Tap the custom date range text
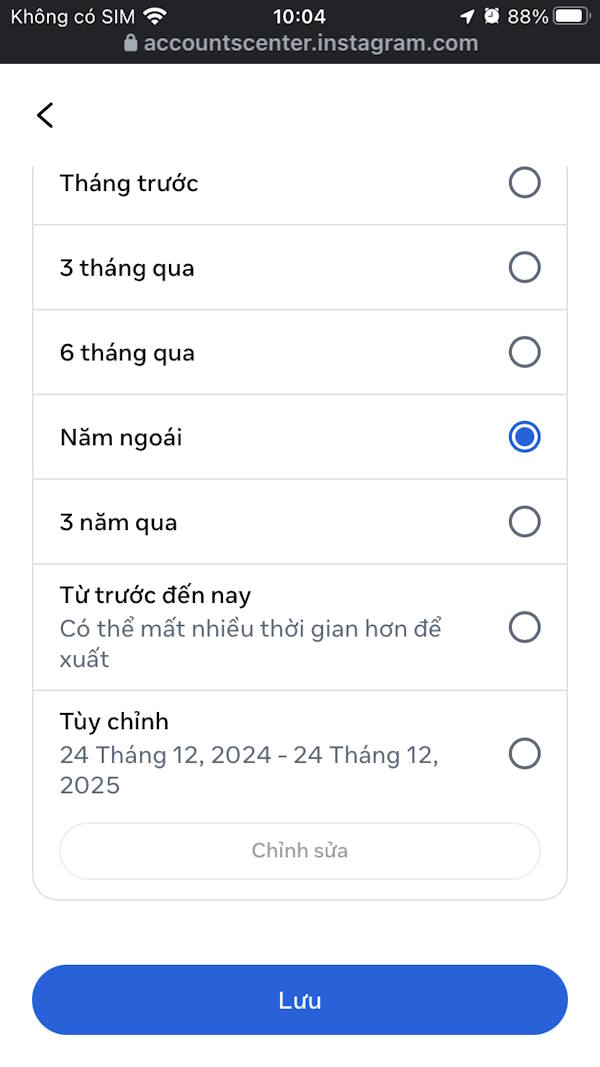The height and width of the screenshot is (1067, 600). (249, 770)
